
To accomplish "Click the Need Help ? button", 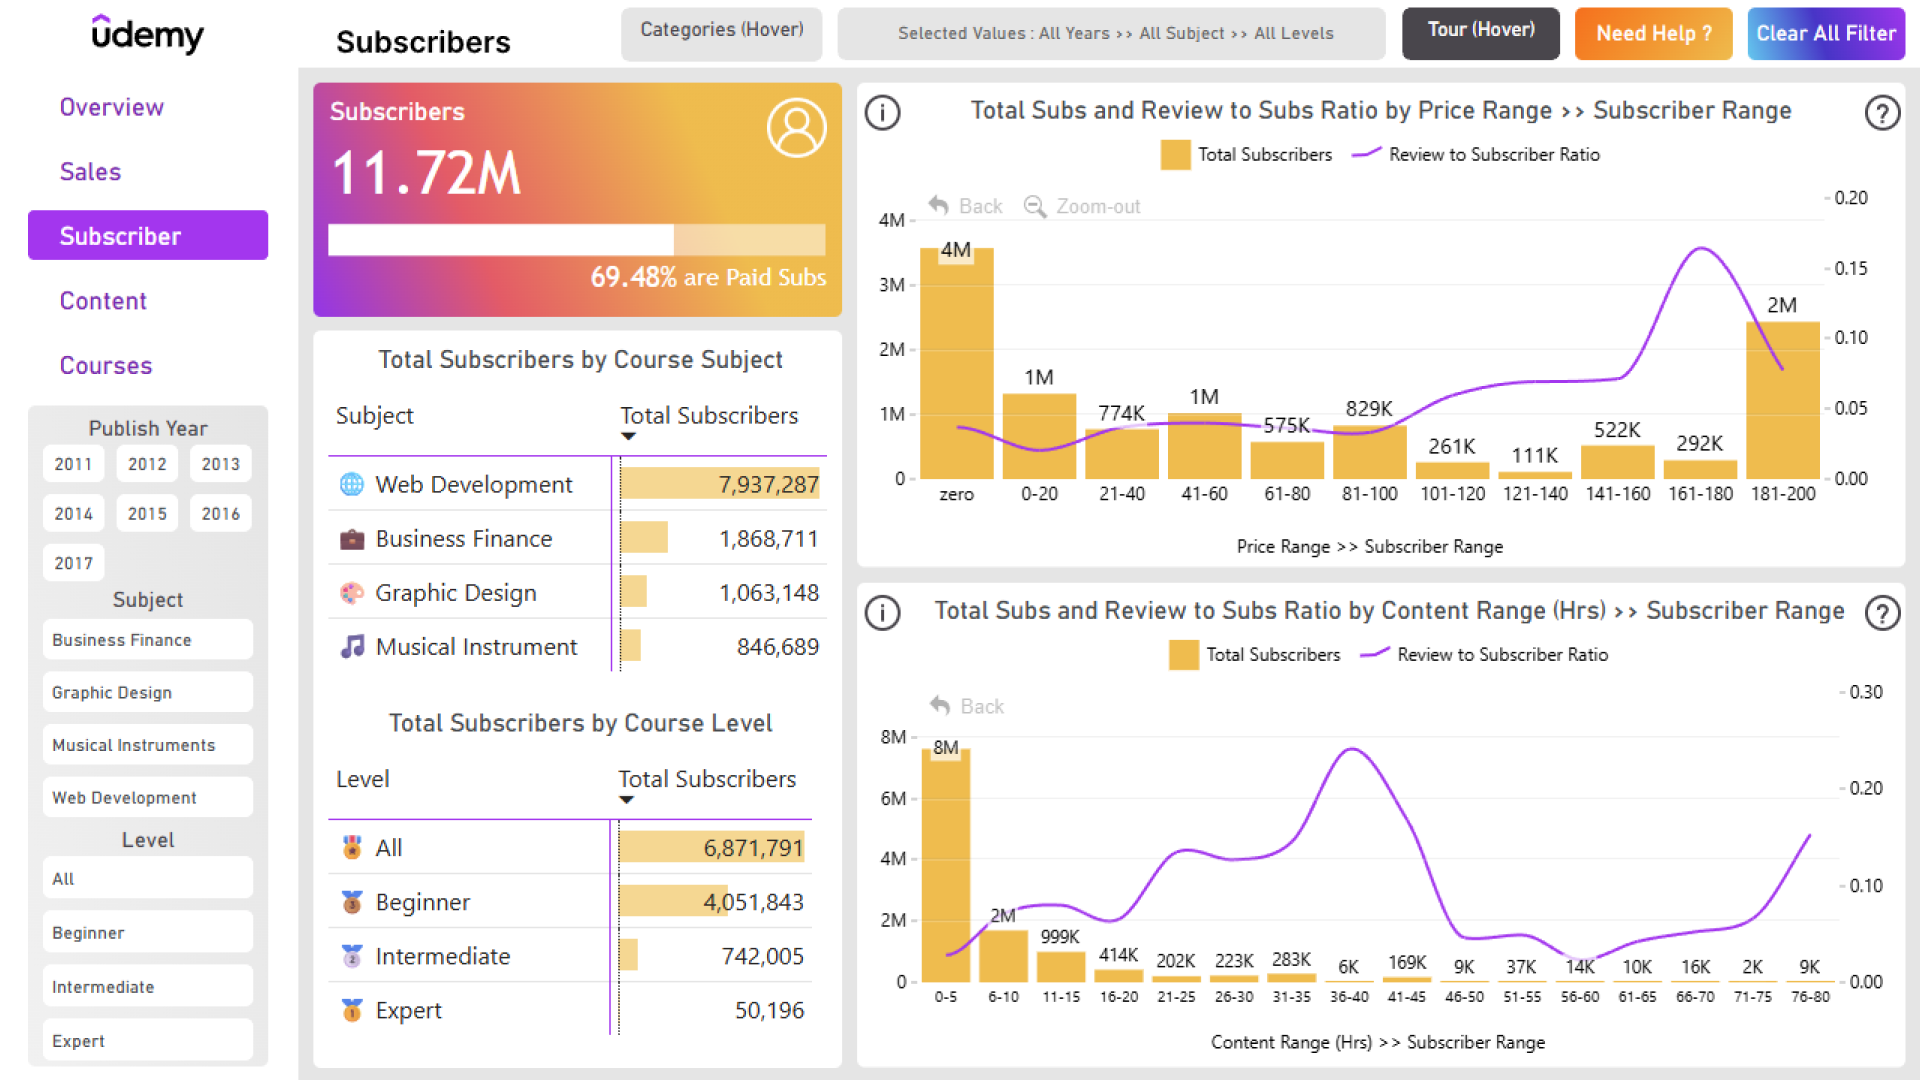I will pyautogui.click(x=1653, y=34).
